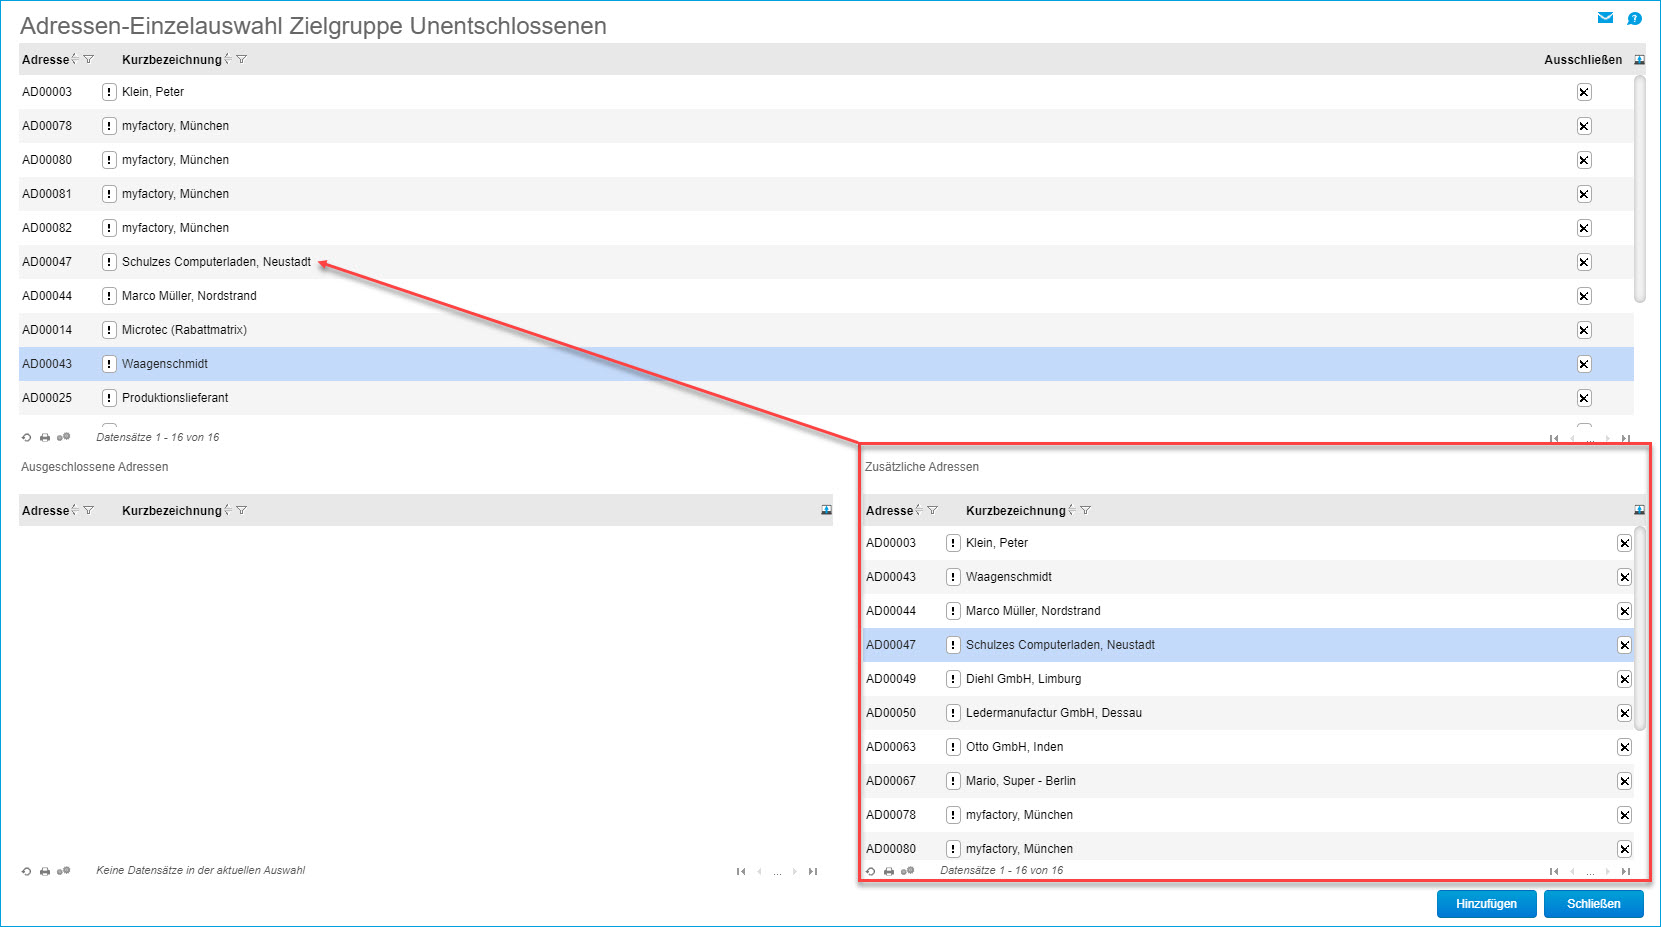Select Produktionslieferant row text
The image size is (1661, 927).
pos(175,398)
